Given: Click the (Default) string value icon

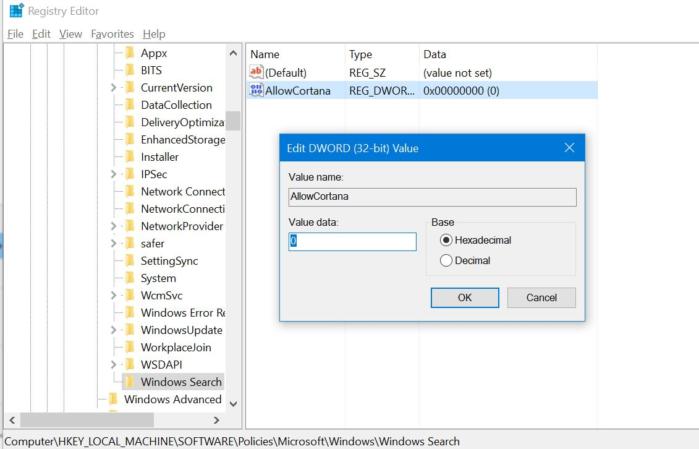Looking at the screenshot, I should [256, 72].
